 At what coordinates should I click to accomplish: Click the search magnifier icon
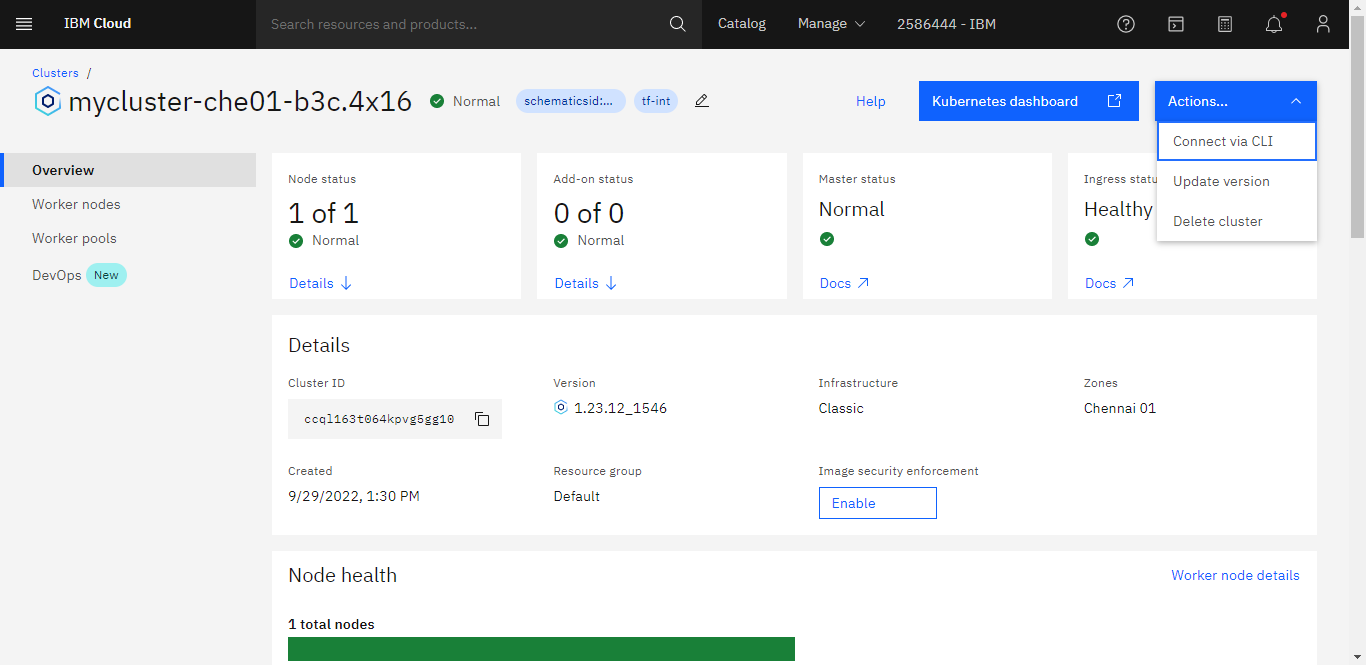point(677,24)
